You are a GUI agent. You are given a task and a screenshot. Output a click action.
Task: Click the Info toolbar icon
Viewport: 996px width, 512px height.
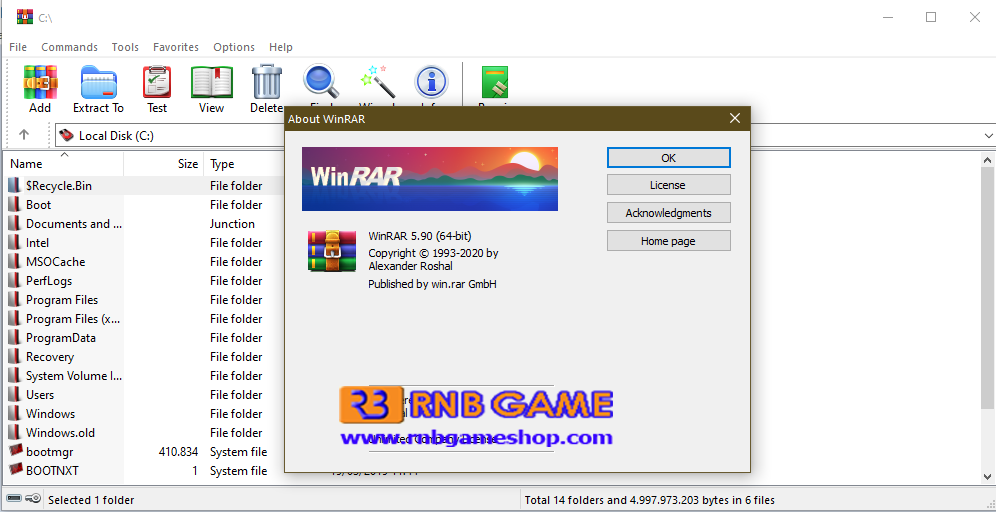click(x=431, y=82)
